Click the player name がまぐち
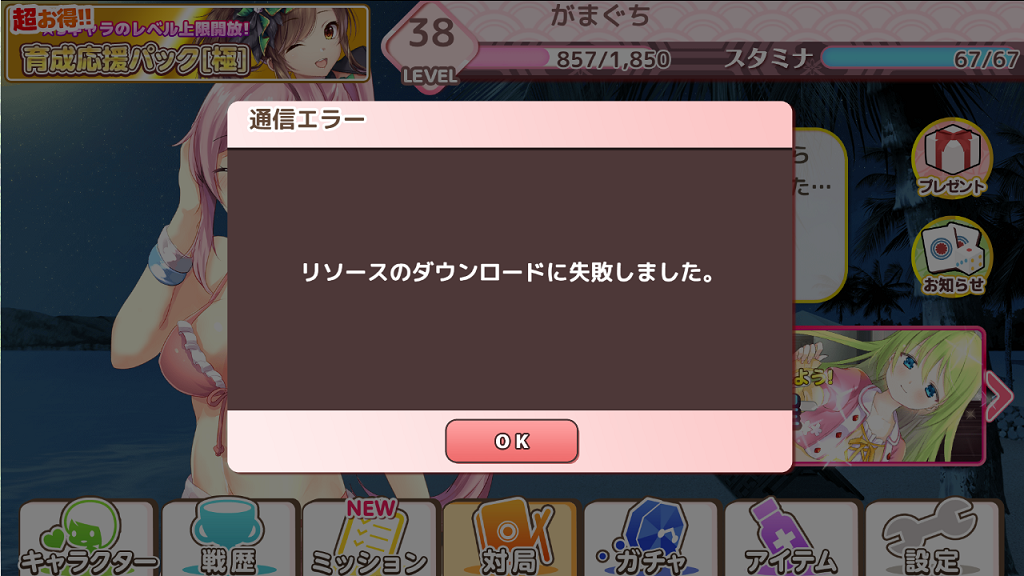 point(600,16)
